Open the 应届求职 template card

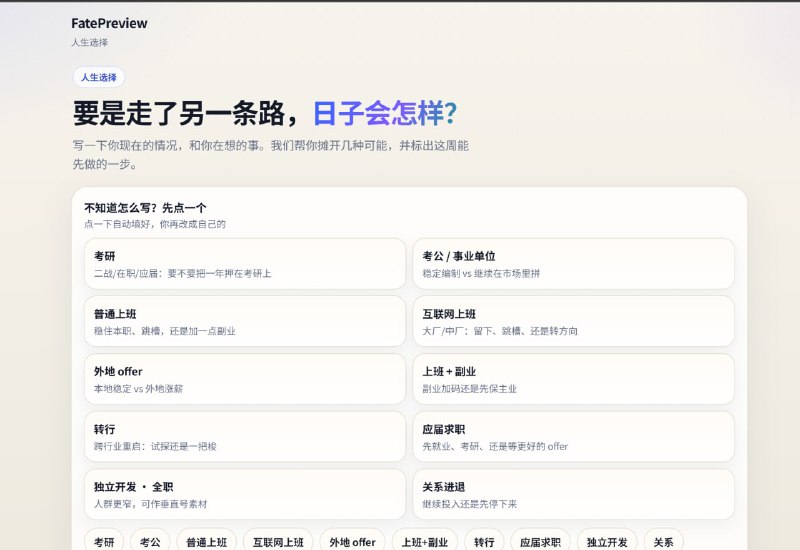point(573,437)
